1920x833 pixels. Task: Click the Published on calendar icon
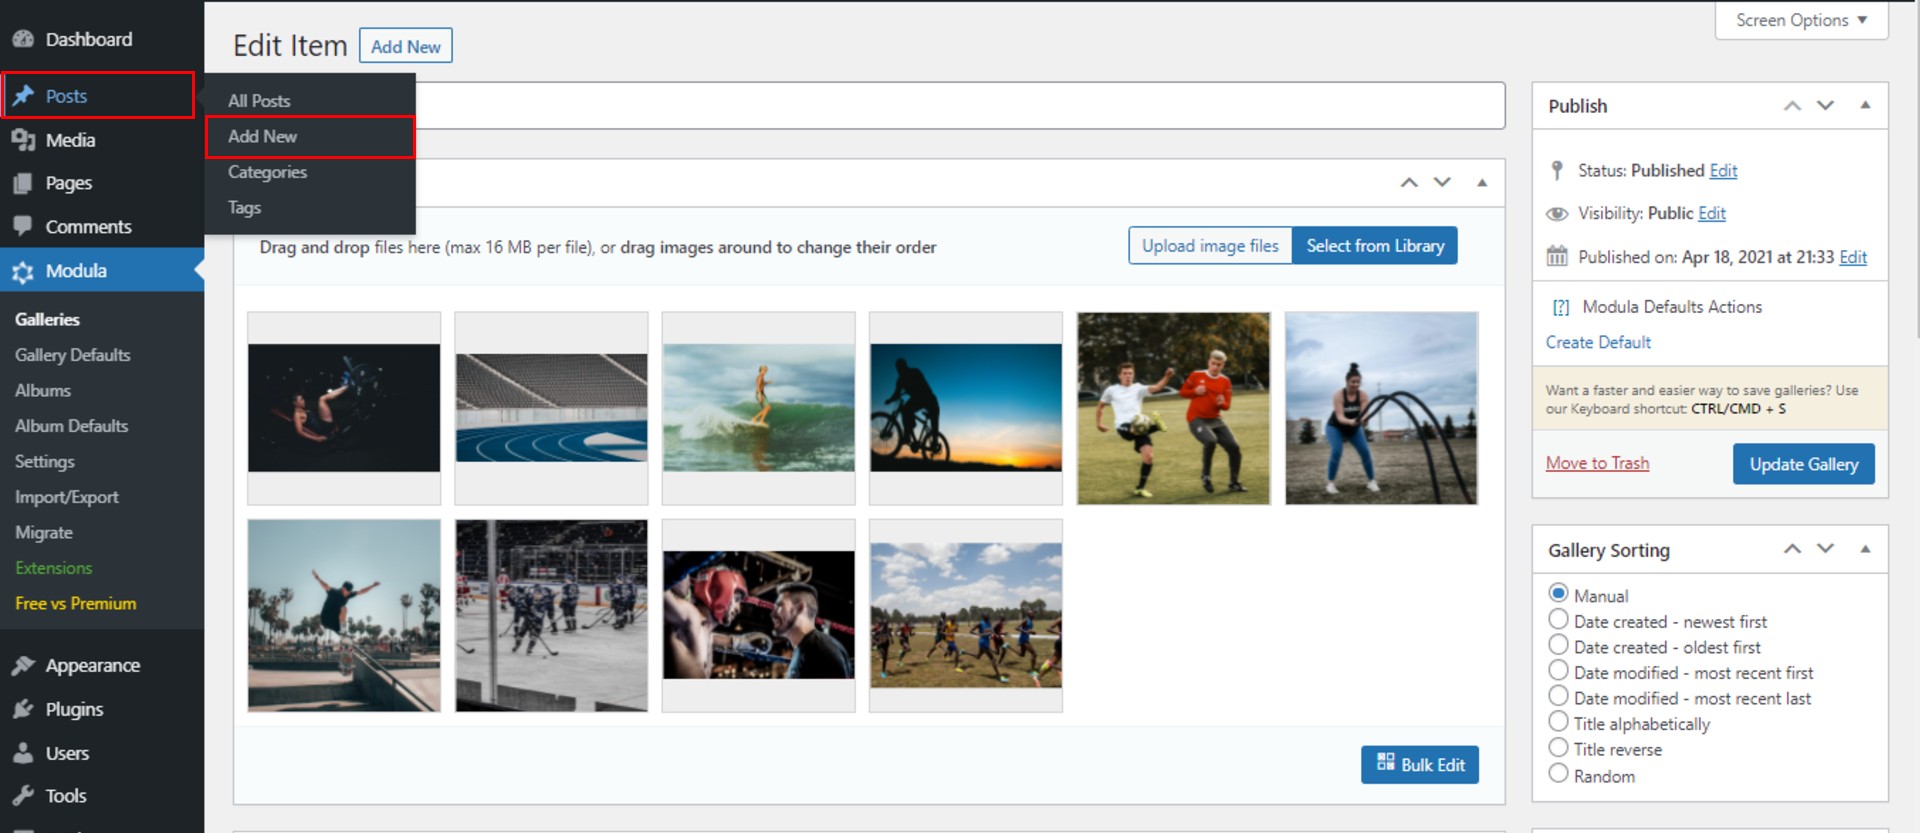pyautogui.click(x=1557, y=257)
